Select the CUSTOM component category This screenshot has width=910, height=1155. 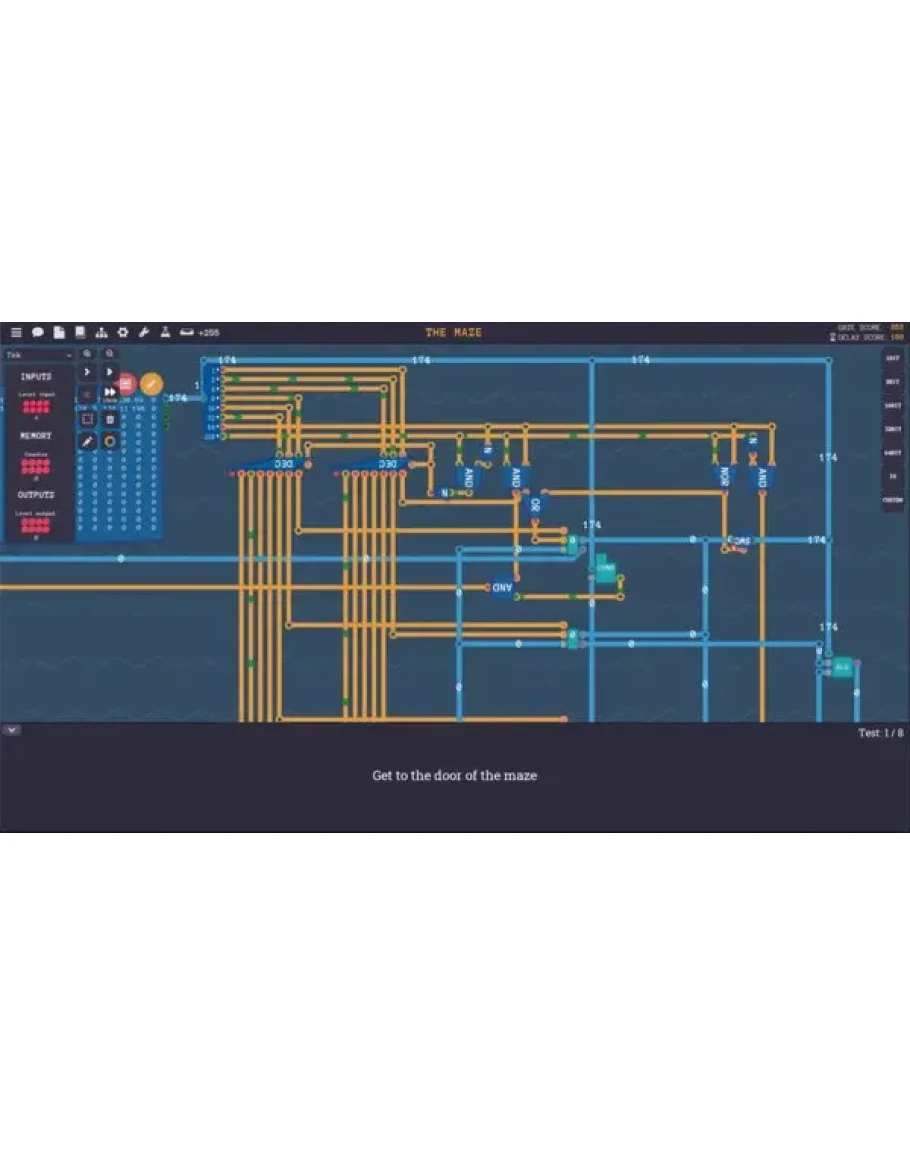pos(892,500)
